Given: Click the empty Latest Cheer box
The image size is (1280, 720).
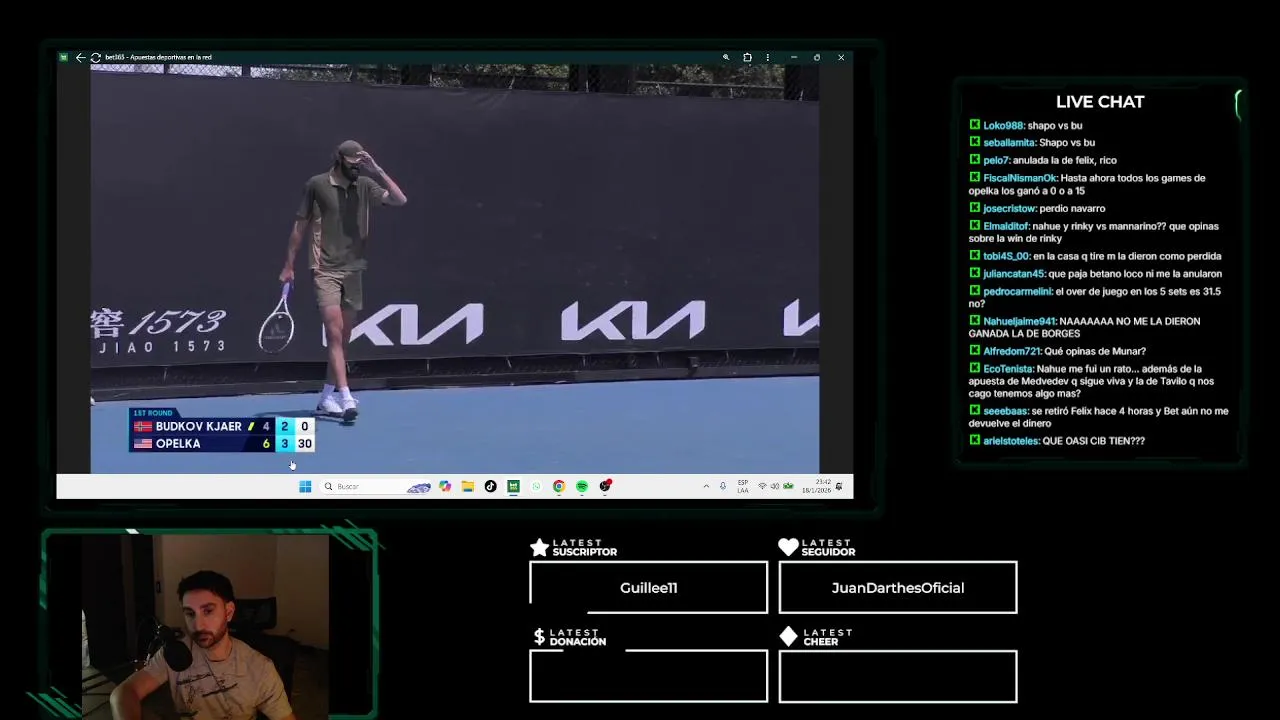Looking at the screenshot, I should click(x=898, y=676).
